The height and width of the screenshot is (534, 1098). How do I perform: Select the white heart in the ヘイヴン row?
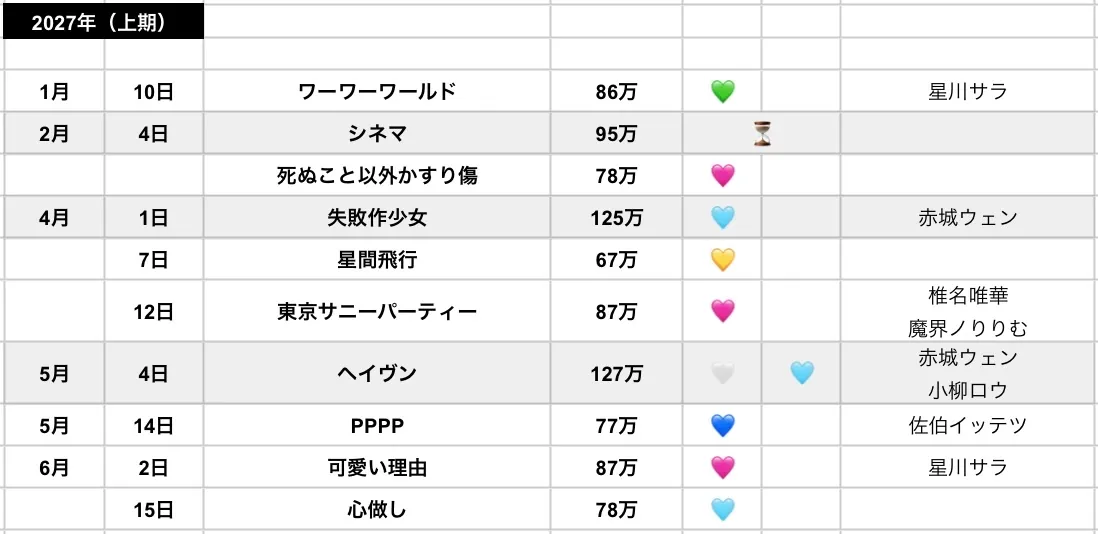pos(722,374)
